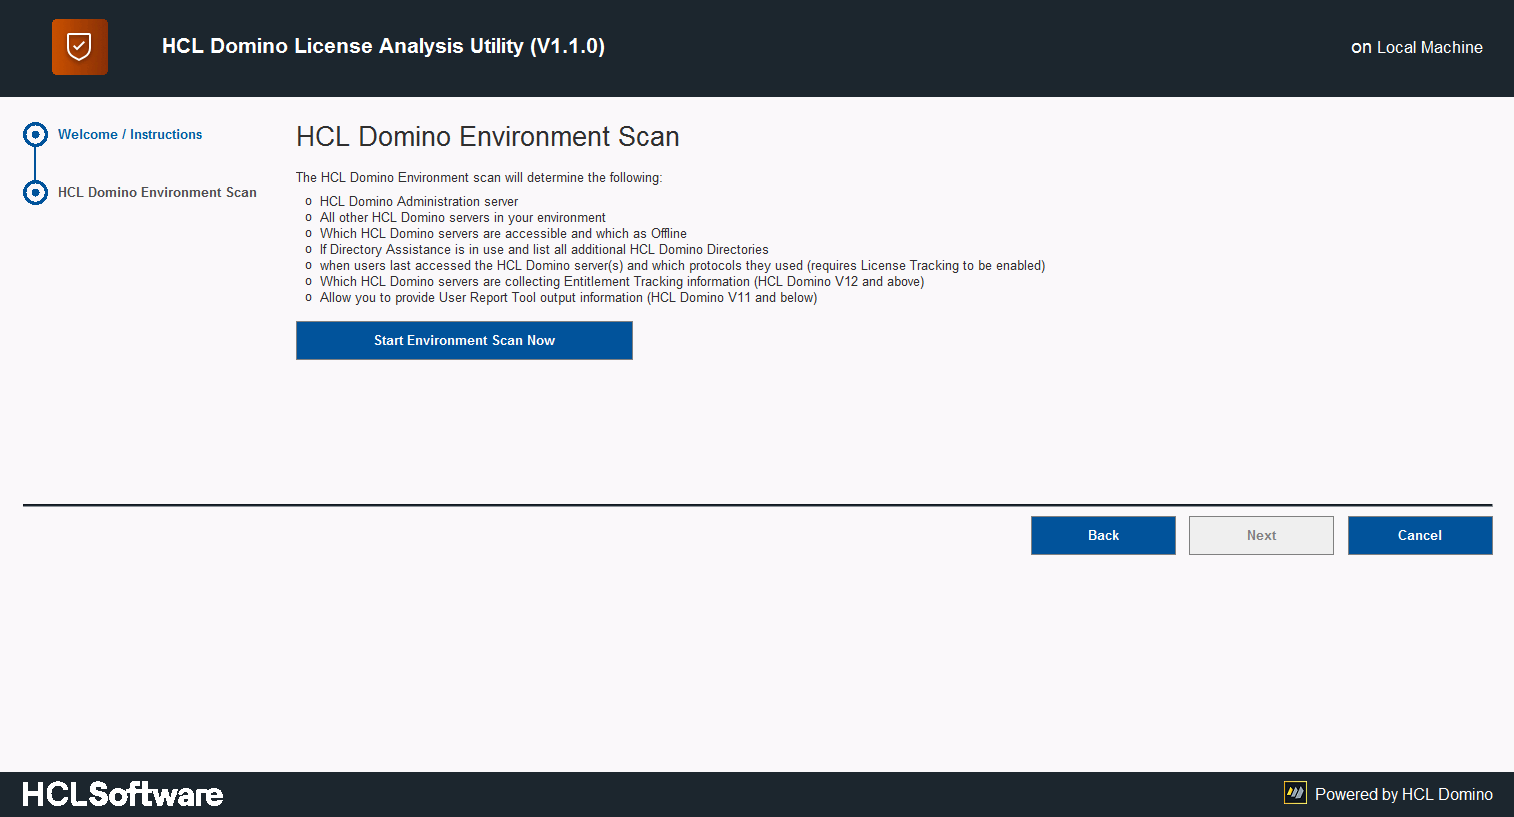
Task: Click the 'when users last accessed' bullet
Action: point(682,265)
